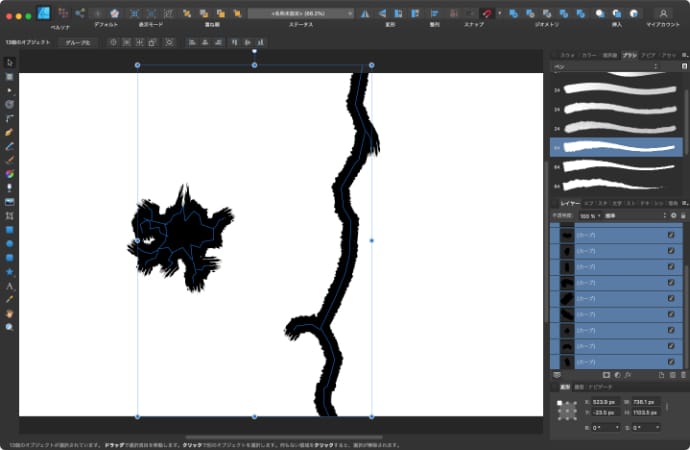Screen dimensions: 690x450
Task: Toggle visibility checkbox of the first curve layer
Action: [671, 235]
